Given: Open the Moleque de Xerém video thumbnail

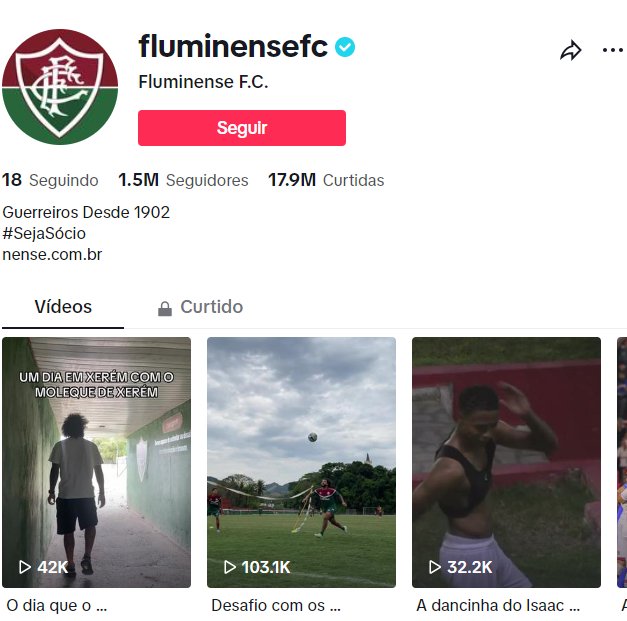Looking at the screenshot, I should tap(96, 462).
